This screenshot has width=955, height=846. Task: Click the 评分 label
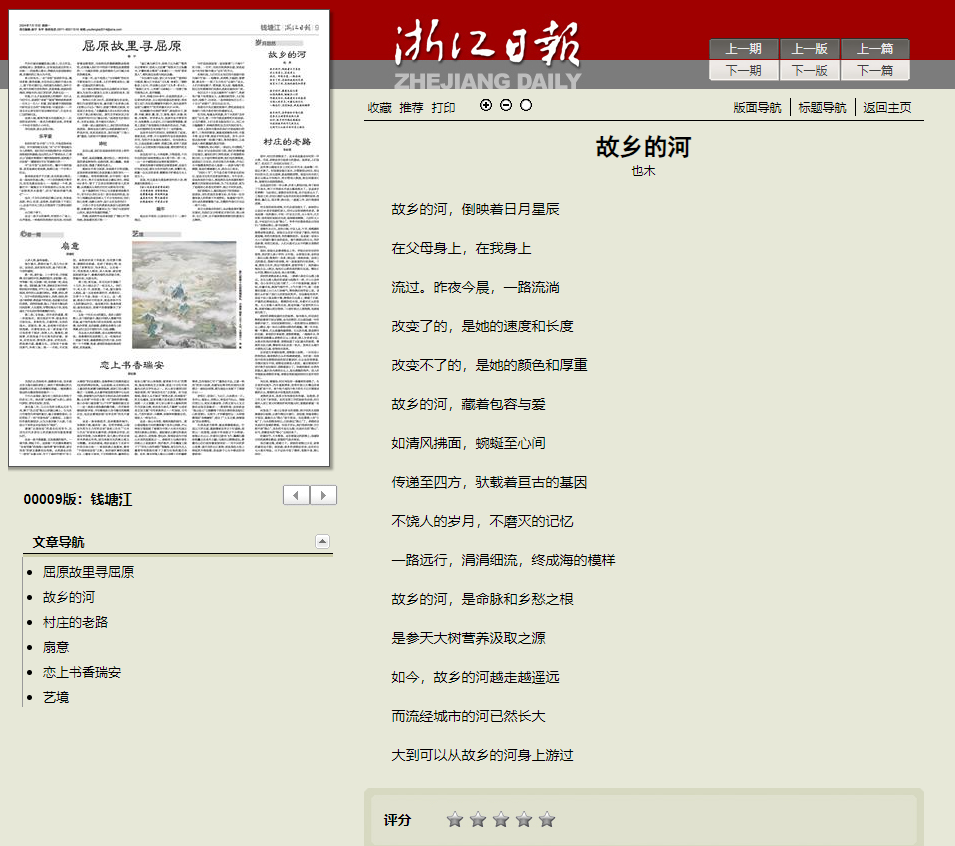click(x=397, y=820)
